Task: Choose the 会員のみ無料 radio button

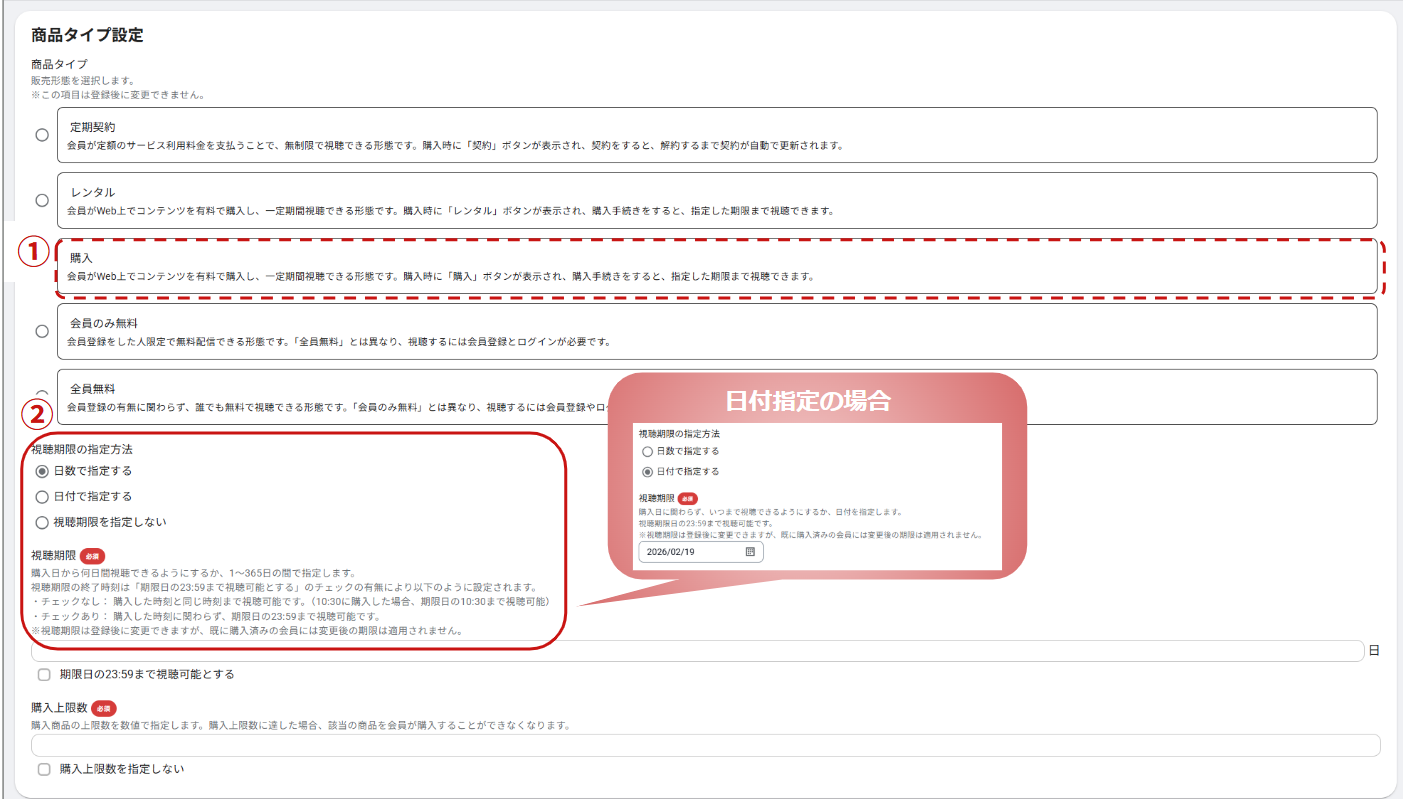Action: [x=42, y=331]
